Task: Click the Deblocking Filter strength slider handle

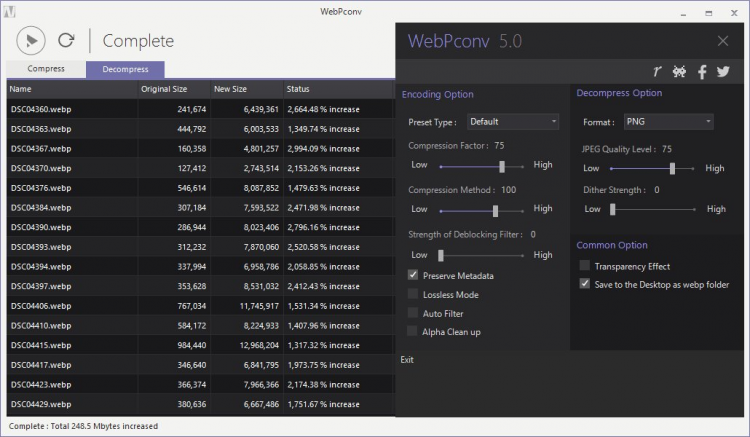Action: pyautogui.click(x=441, y=255)
